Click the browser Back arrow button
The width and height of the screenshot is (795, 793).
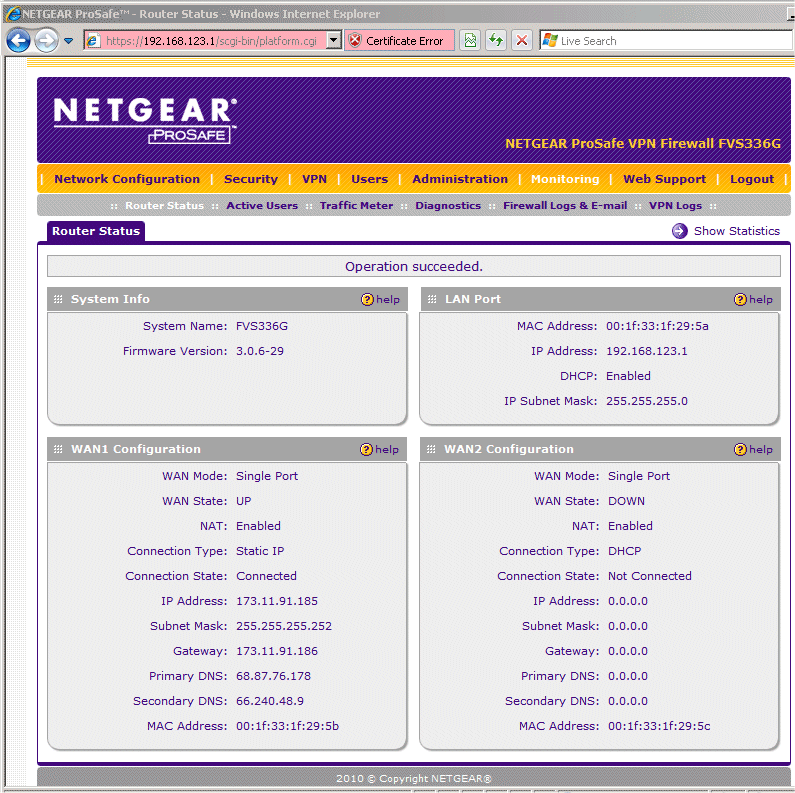point(19,41)
